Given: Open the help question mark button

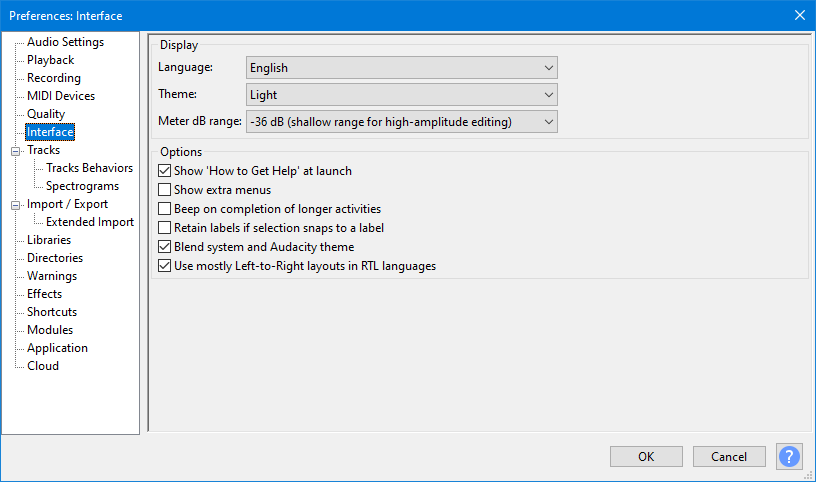Looking at the screenshot, I should pyautogui.click(x=789, y=456).
